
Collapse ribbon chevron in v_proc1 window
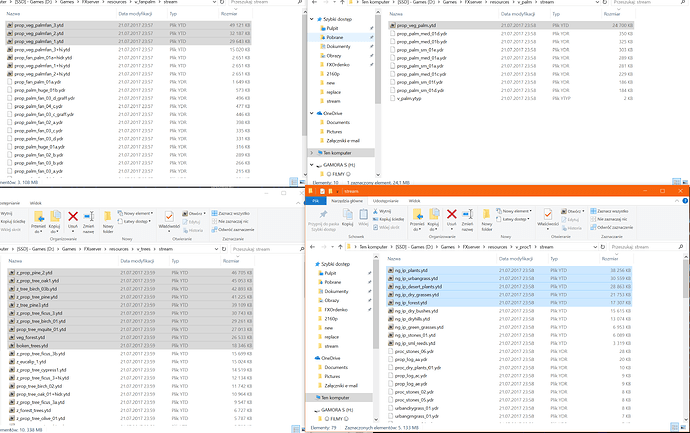677,201
